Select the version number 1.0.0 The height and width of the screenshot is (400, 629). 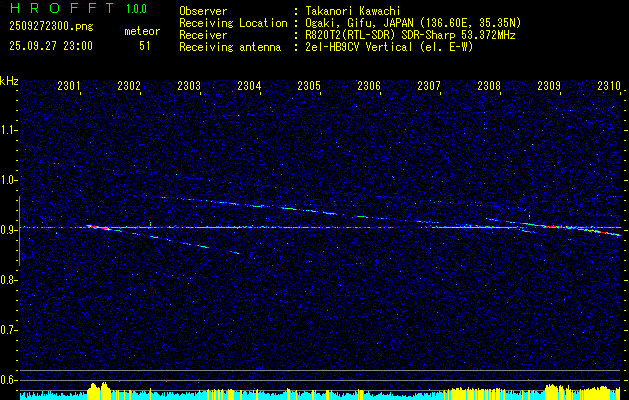pos(136,9)
